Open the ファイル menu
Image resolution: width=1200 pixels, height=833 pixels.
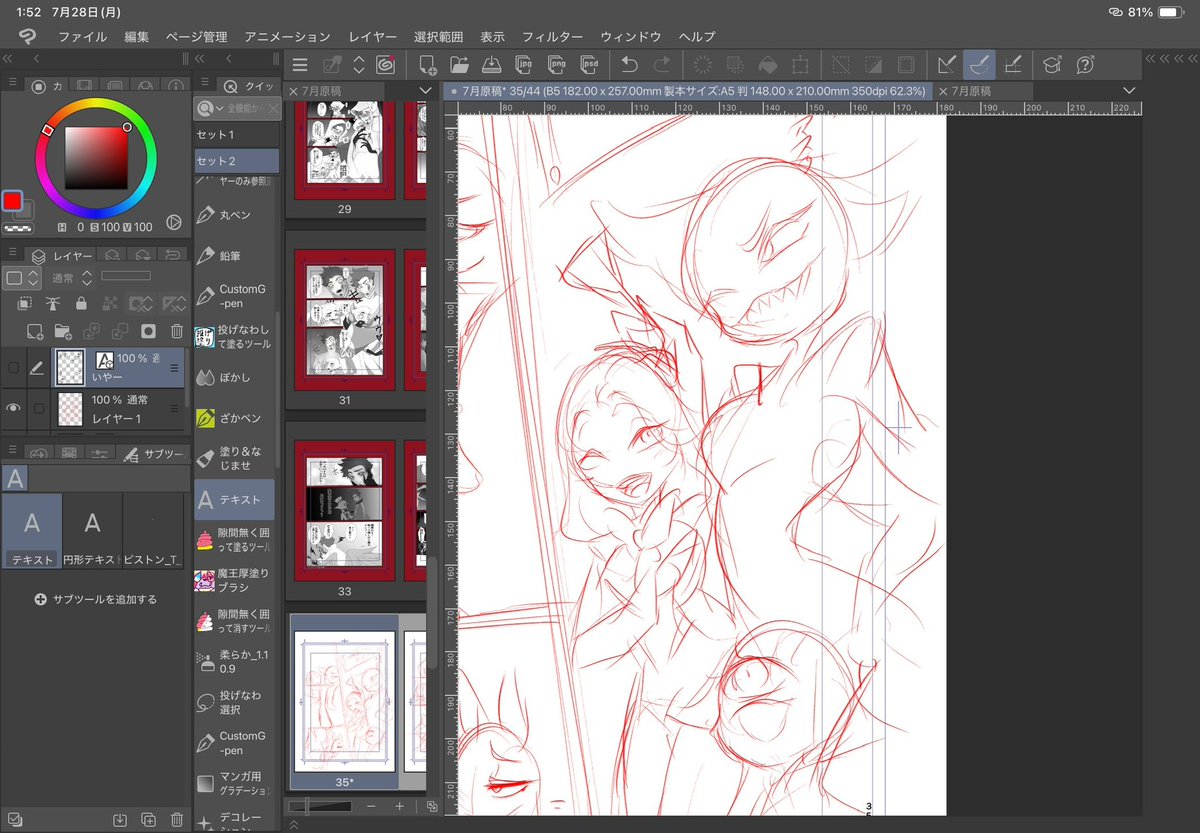coord(83,36)
